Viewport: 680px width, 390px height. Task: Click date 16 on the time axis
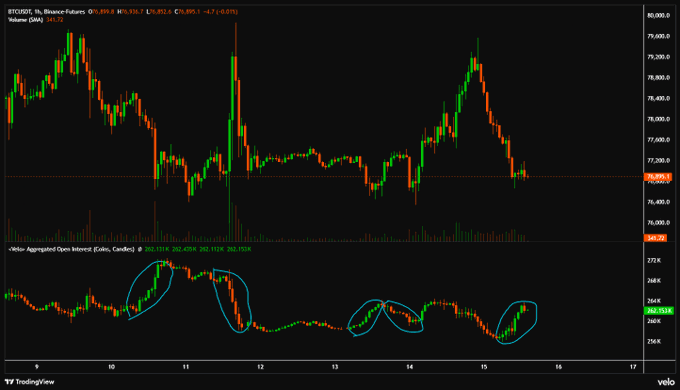[x=559, y=367]
